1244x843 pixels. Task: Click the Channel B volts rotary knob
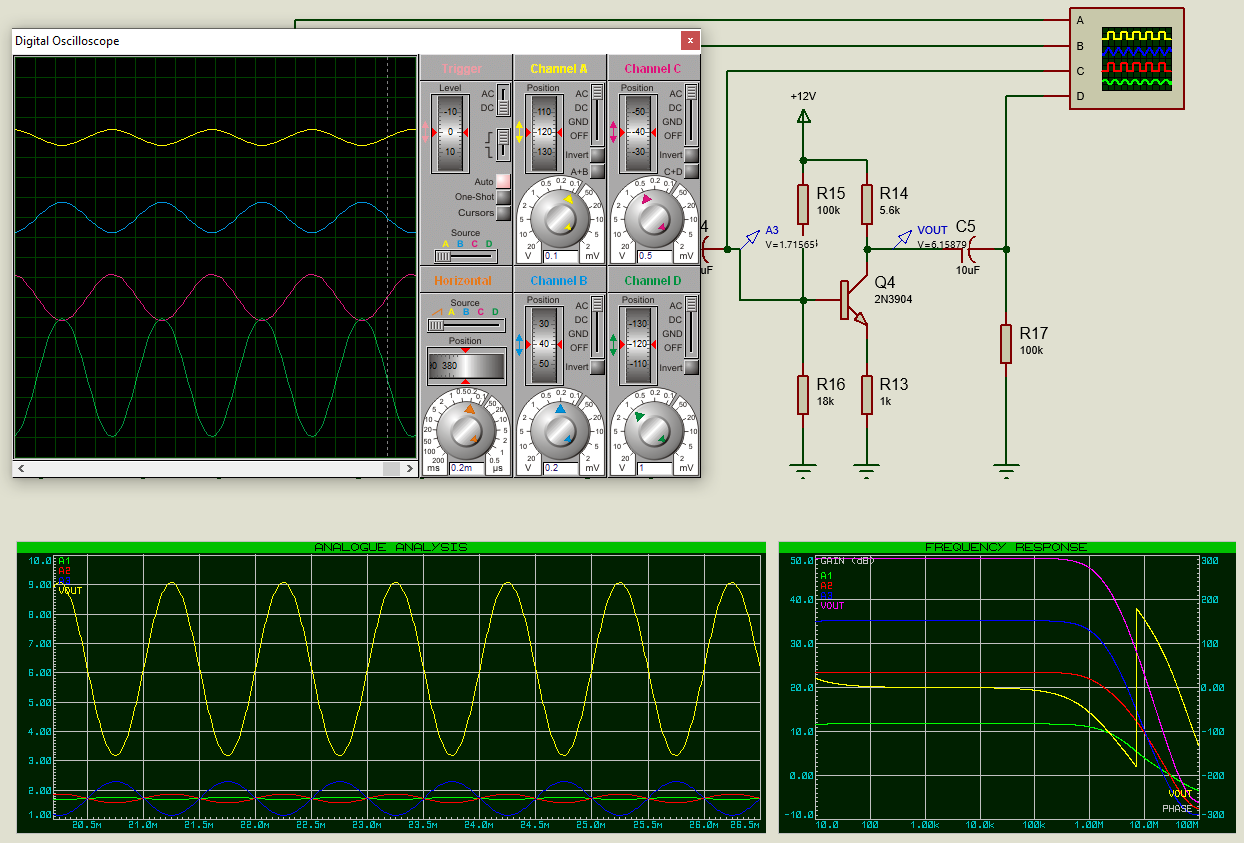coord(559,430)
